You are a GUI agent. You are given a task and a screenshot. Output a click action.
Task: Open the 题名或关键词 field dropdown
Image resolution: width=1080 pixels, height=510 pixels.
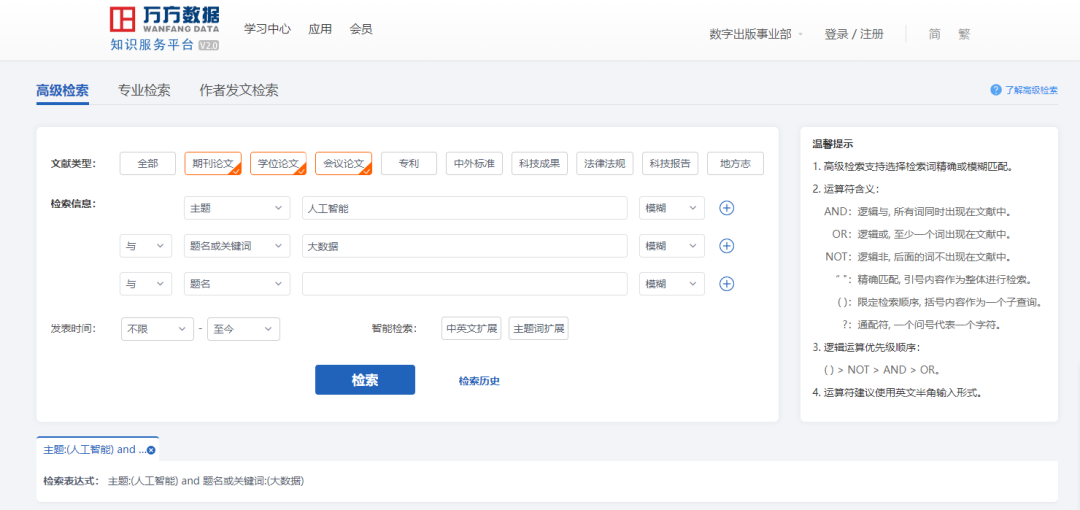(x=237, y=246)
